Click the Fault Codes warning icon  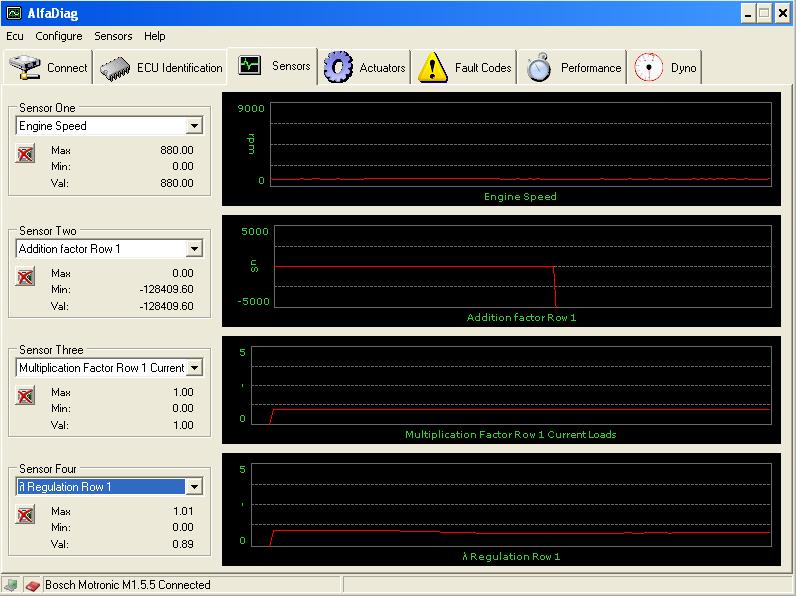pos(433,68)
